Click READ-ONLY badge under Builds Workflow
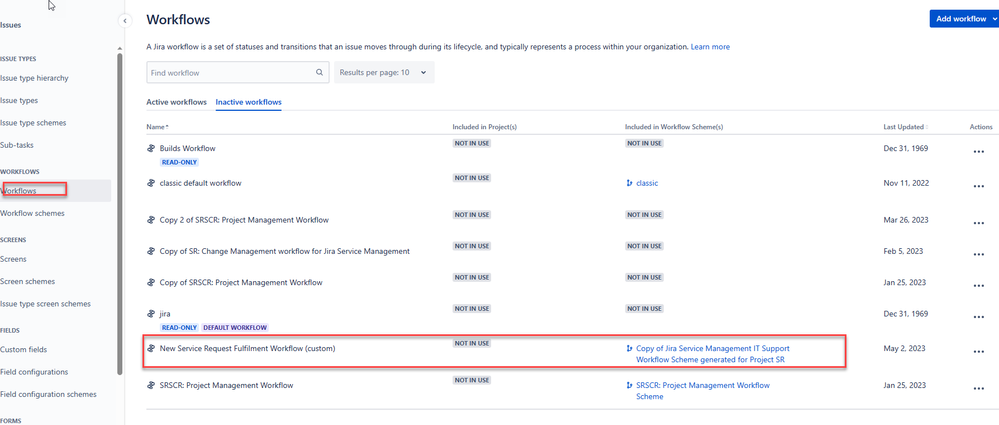The width and height of the screenshot is (999, 425). pos(179,162)
